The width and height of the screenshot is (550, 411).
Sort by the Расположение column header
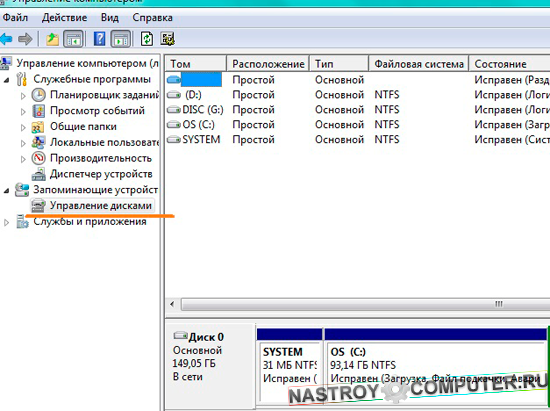pos(268,64)
